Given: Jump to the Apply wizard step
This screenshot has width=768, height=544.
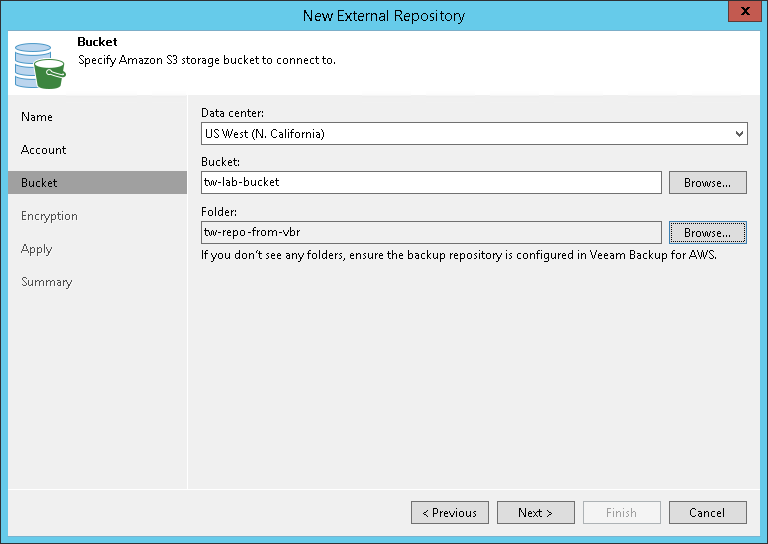Looking at the screenshot, I should 37,249.
